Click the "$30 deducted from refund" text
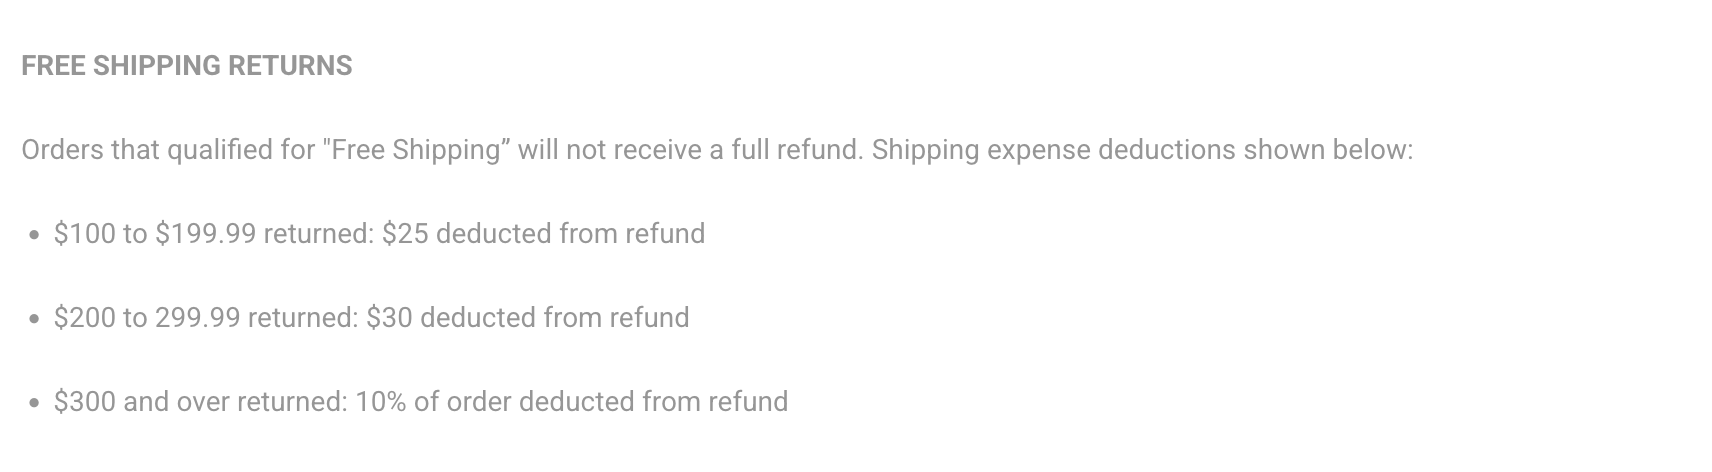 527,318
